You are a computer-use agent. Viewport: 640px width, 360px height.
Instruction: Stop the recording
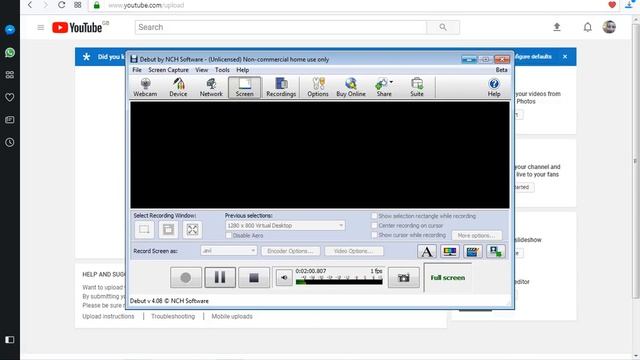coord(254,278)
